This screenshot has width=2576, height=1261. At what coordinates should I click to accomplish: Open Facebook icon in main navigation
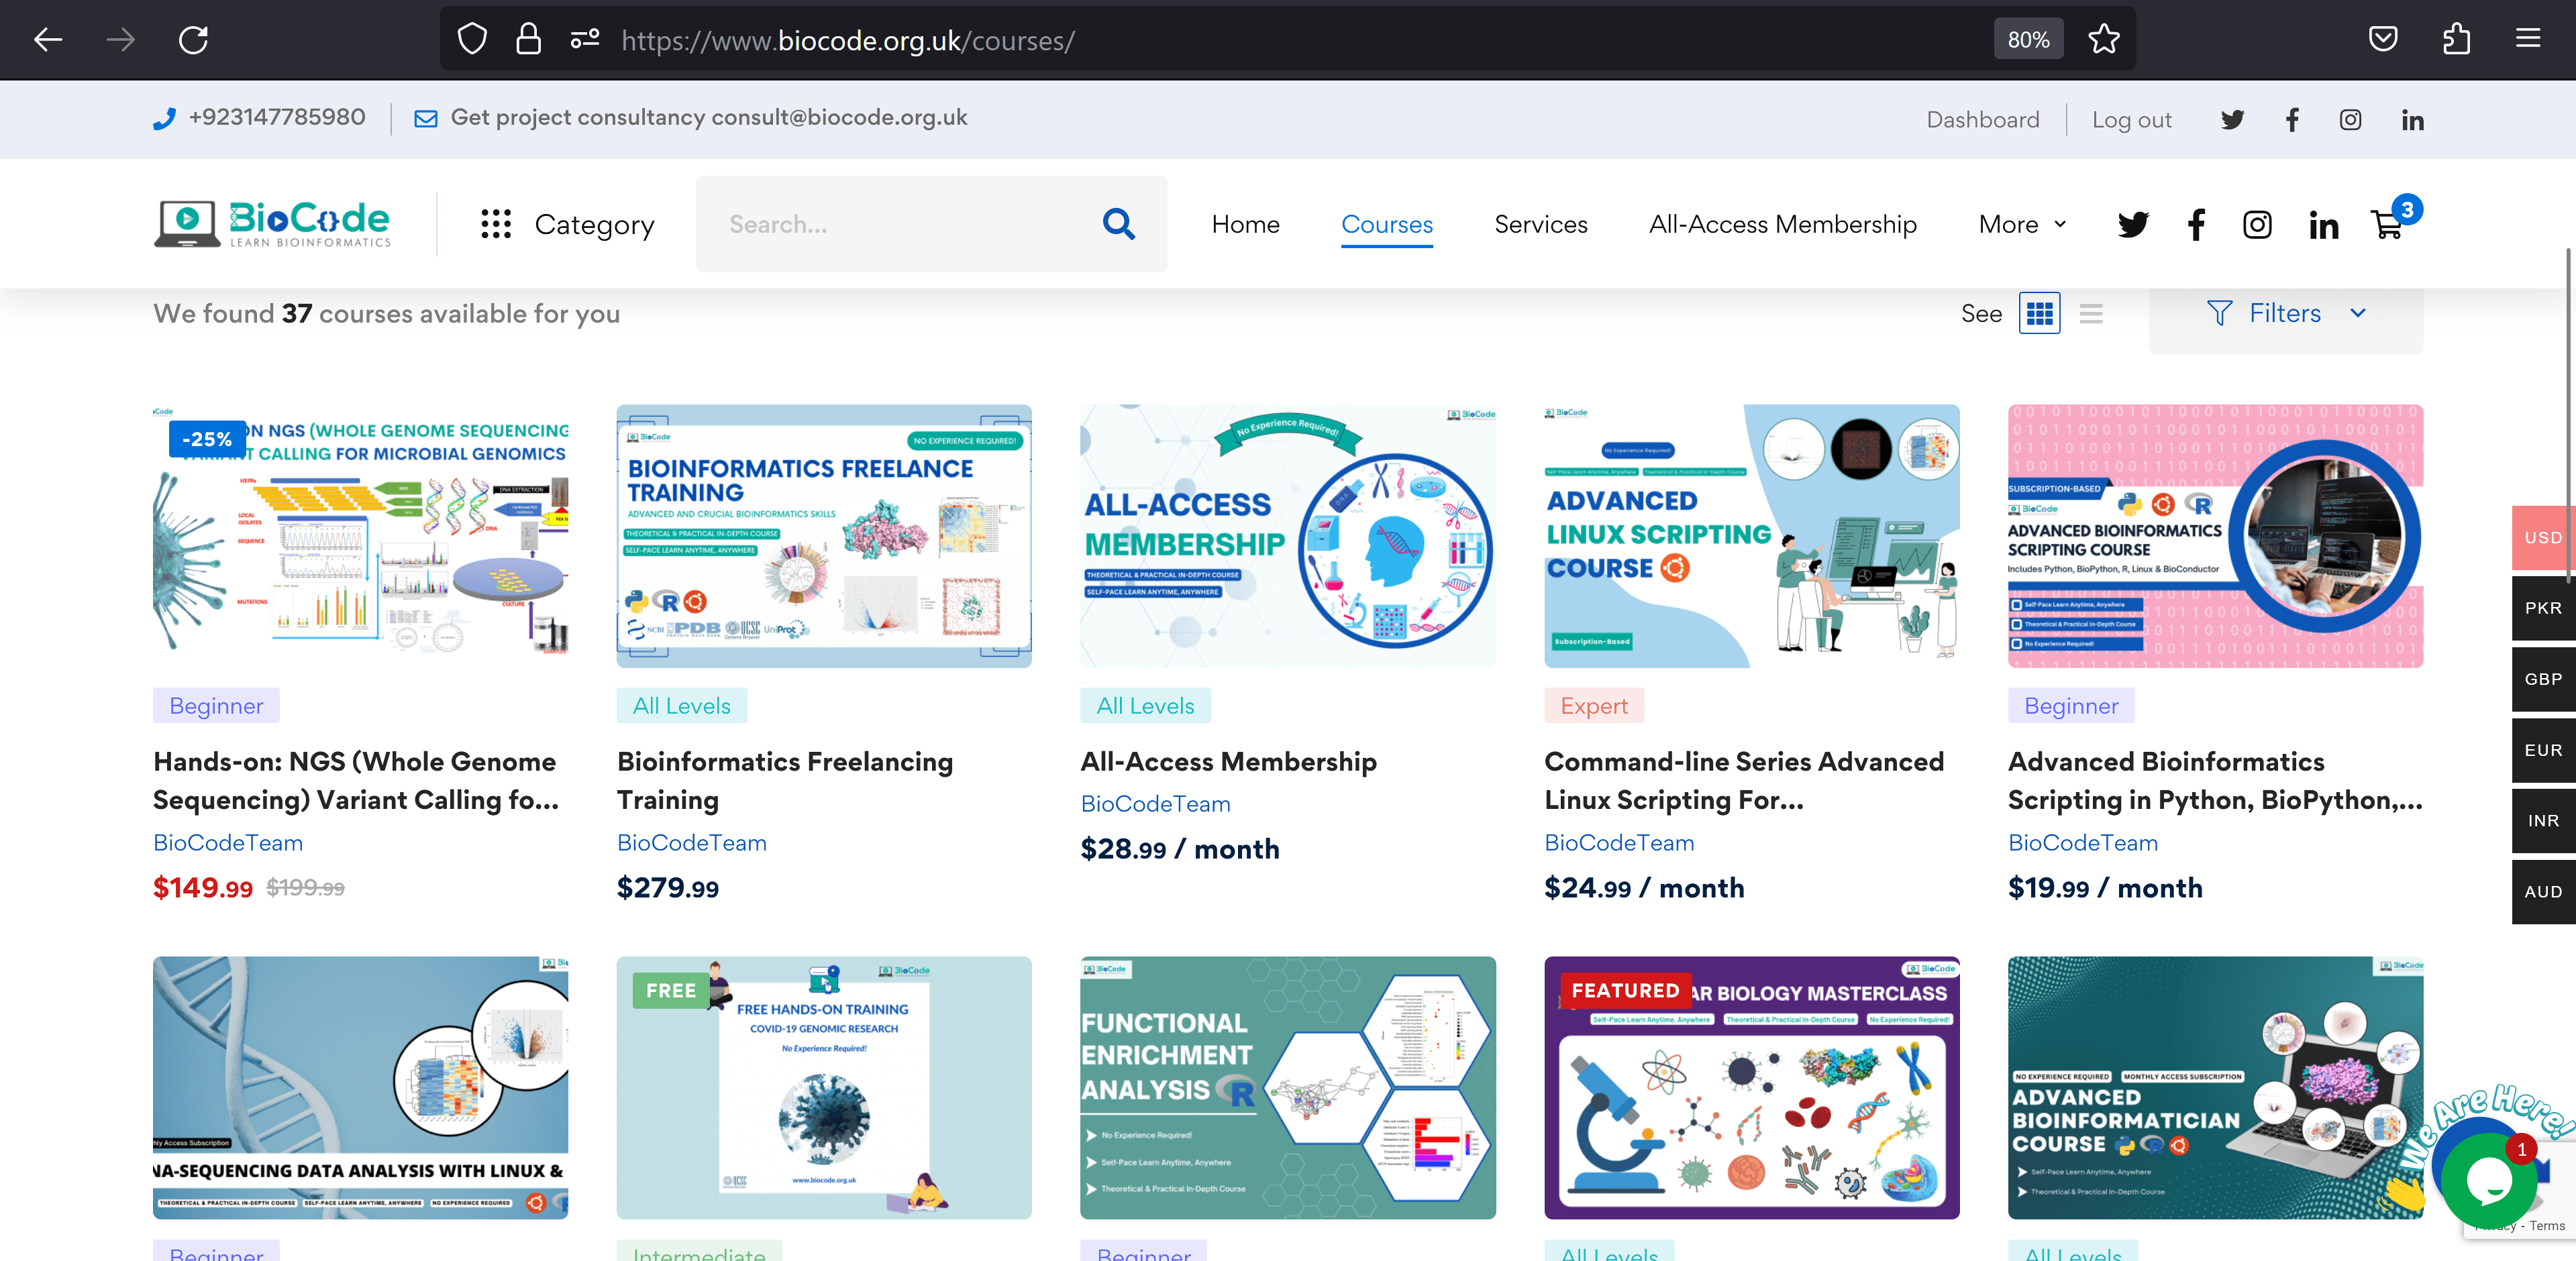2196,224
